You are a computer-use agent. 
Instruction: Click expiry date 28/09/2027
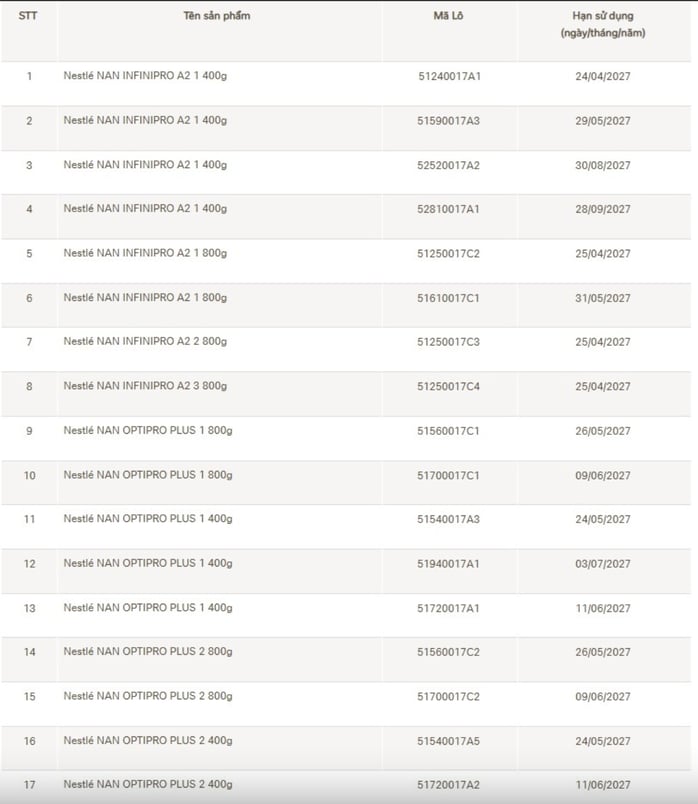coord(602,209)
